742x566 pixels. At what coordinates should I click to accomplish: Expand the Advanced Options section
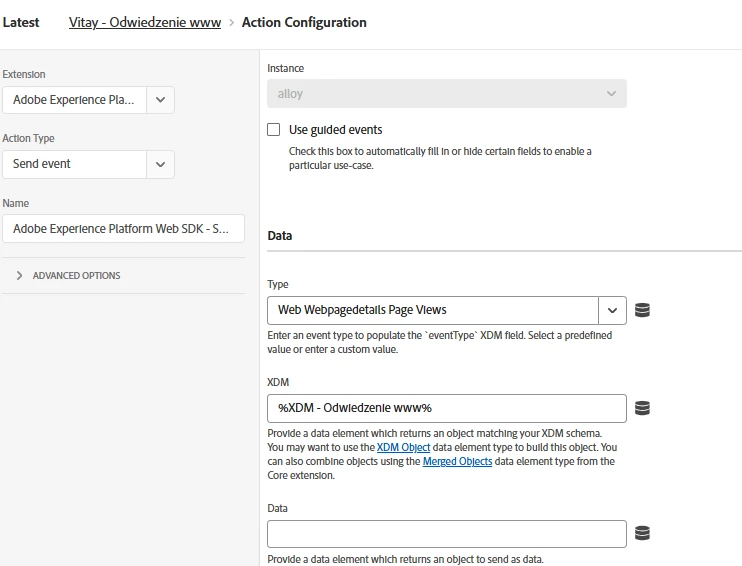(x=67, y=276)
